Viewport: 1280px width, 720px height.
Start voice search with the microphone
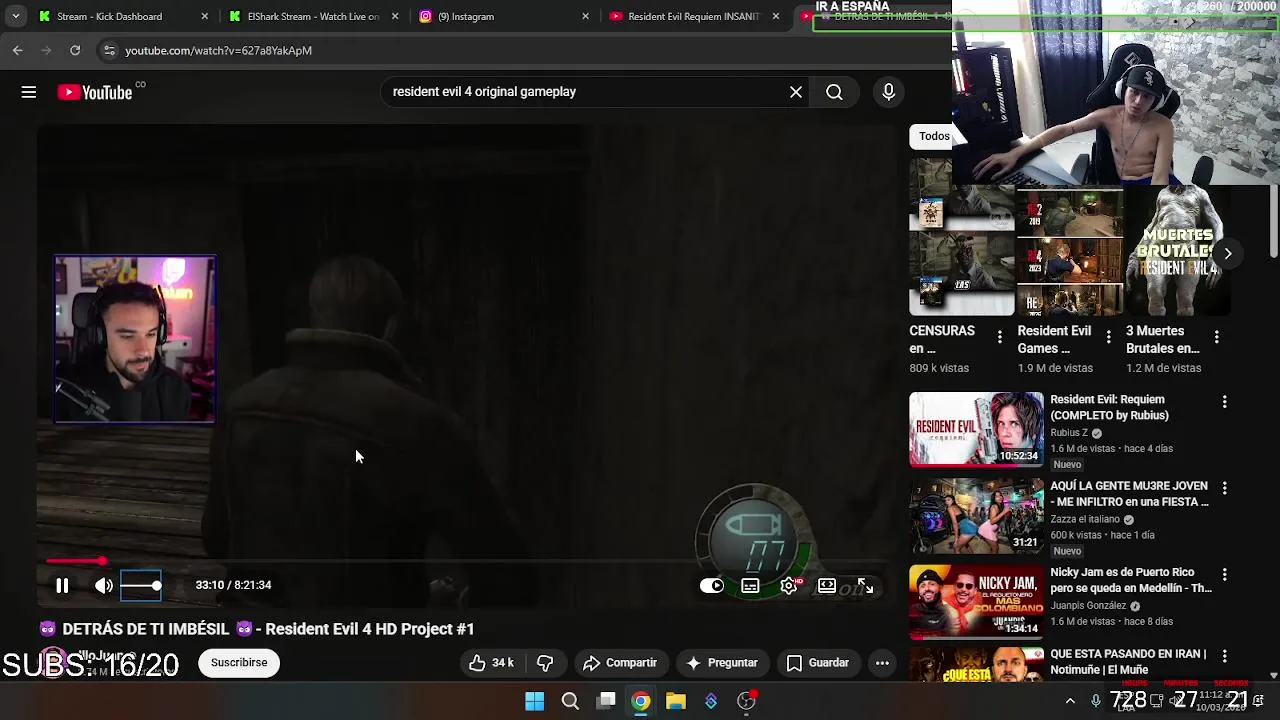(889, 92)
